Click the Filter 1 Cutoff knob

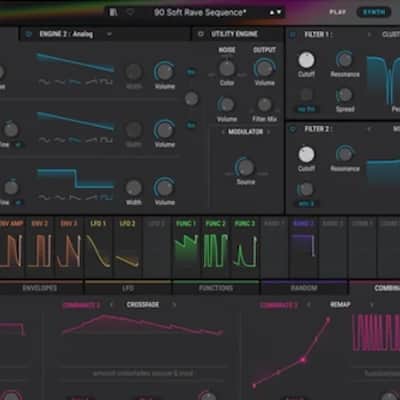pos(306,60)
